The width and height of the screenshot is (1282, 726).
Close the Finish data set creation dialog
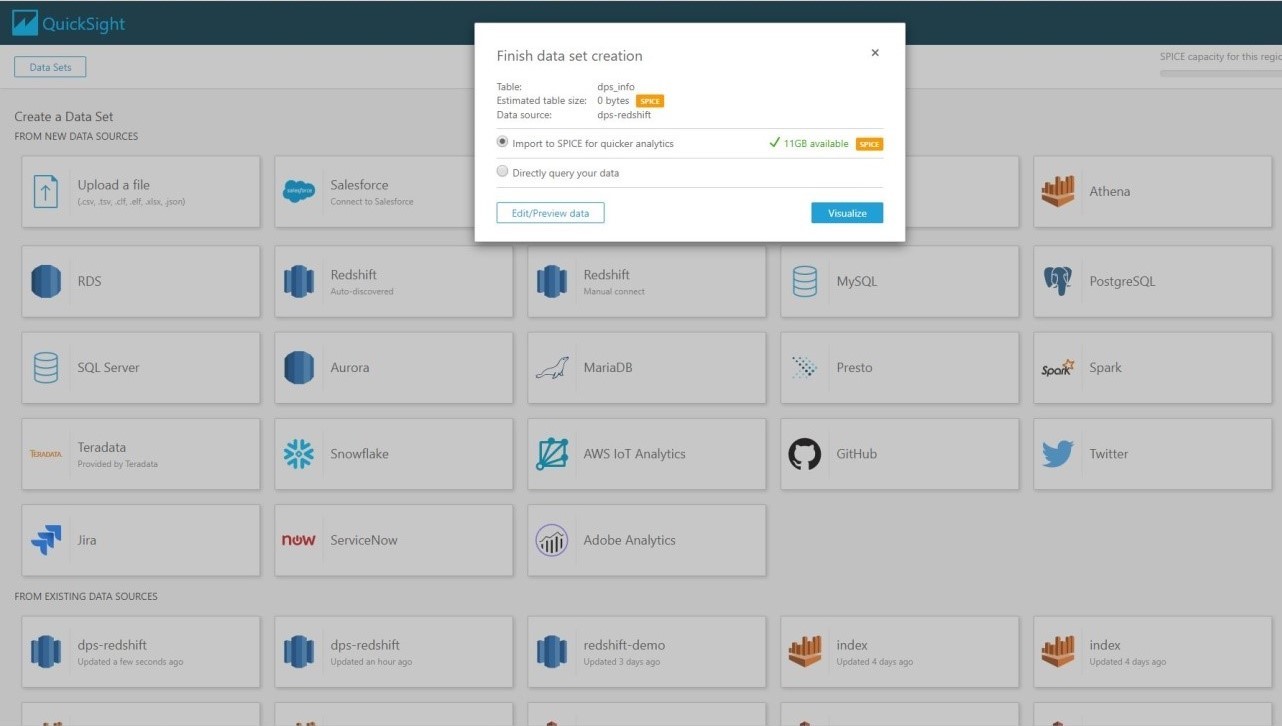click(875, 53)
